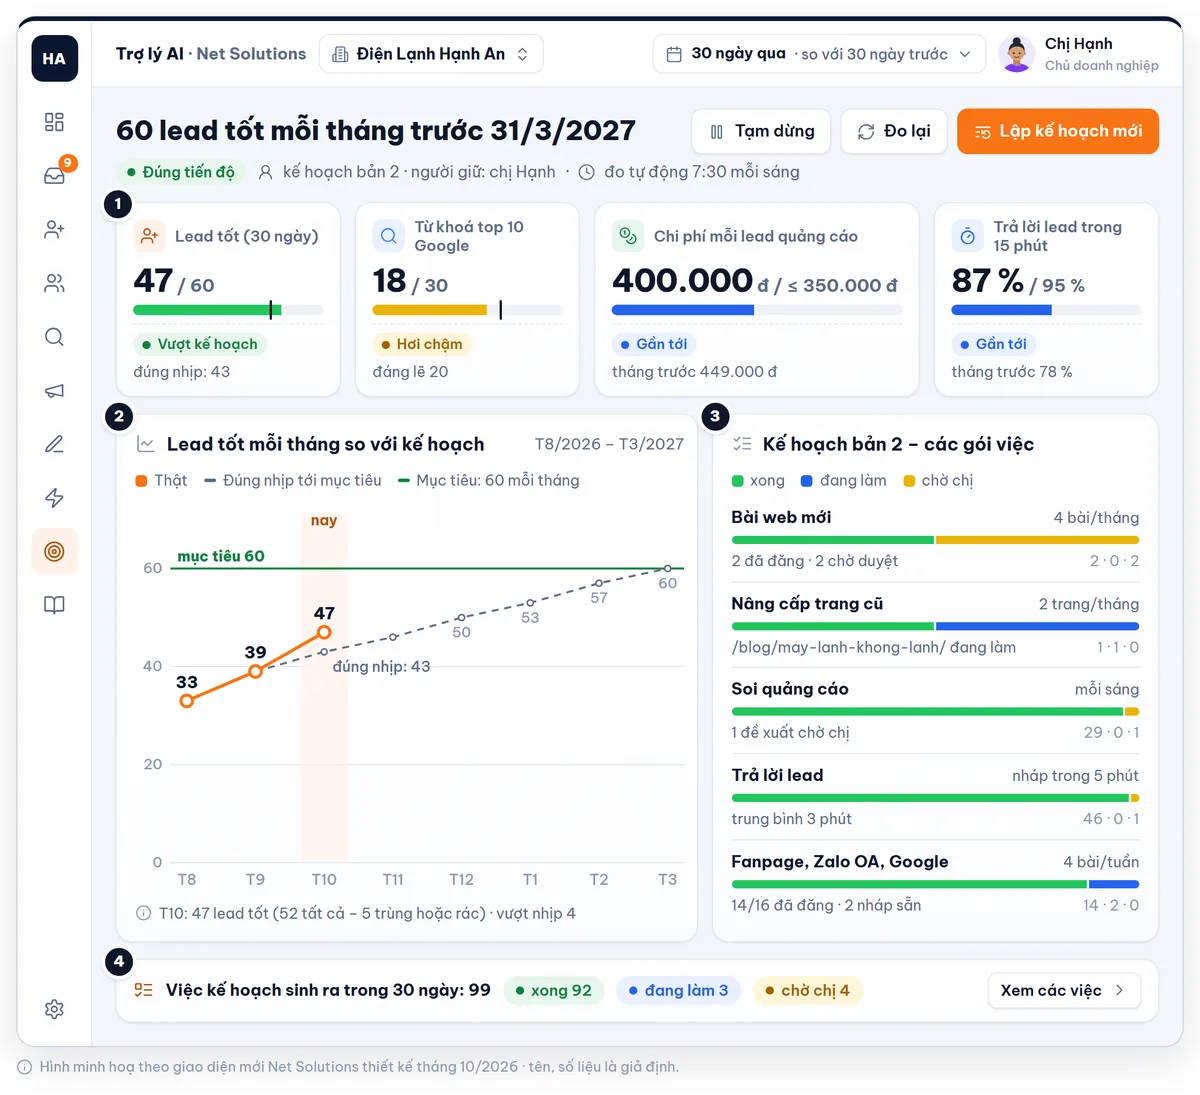Click the Net Solutions breadcrumb text
This screenshot has width=1200, height=1095.
point(251,54)
